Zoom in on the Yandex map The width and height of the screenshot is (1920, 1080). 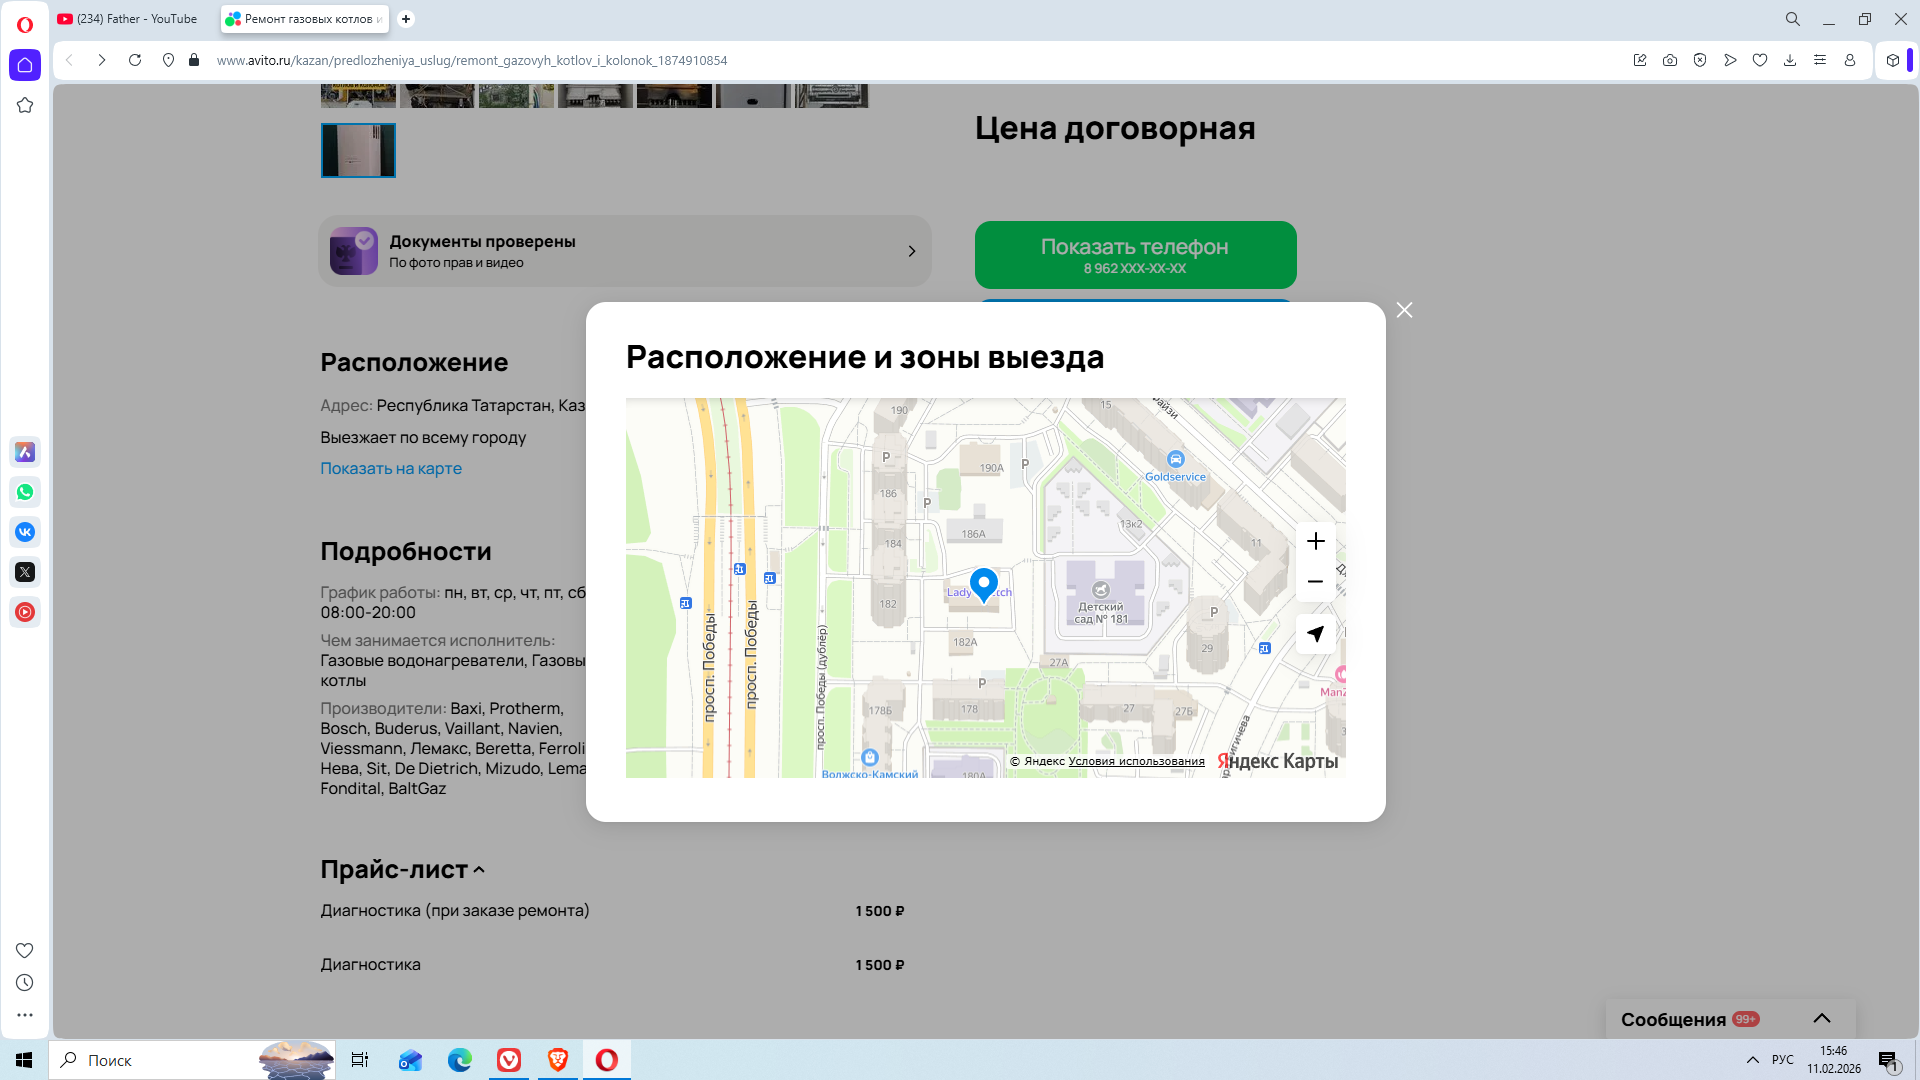pyautogui.click(x=1315, y=541)
